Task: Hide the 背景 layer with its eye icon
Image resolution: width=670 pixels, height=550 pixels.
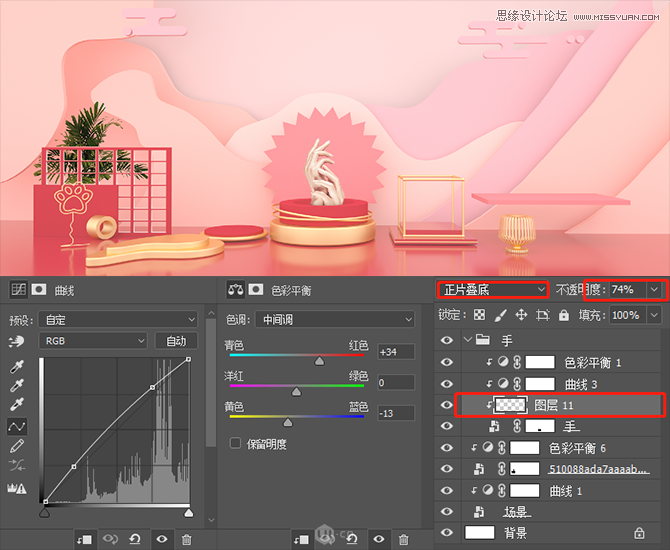Action: tap(447, 533)
